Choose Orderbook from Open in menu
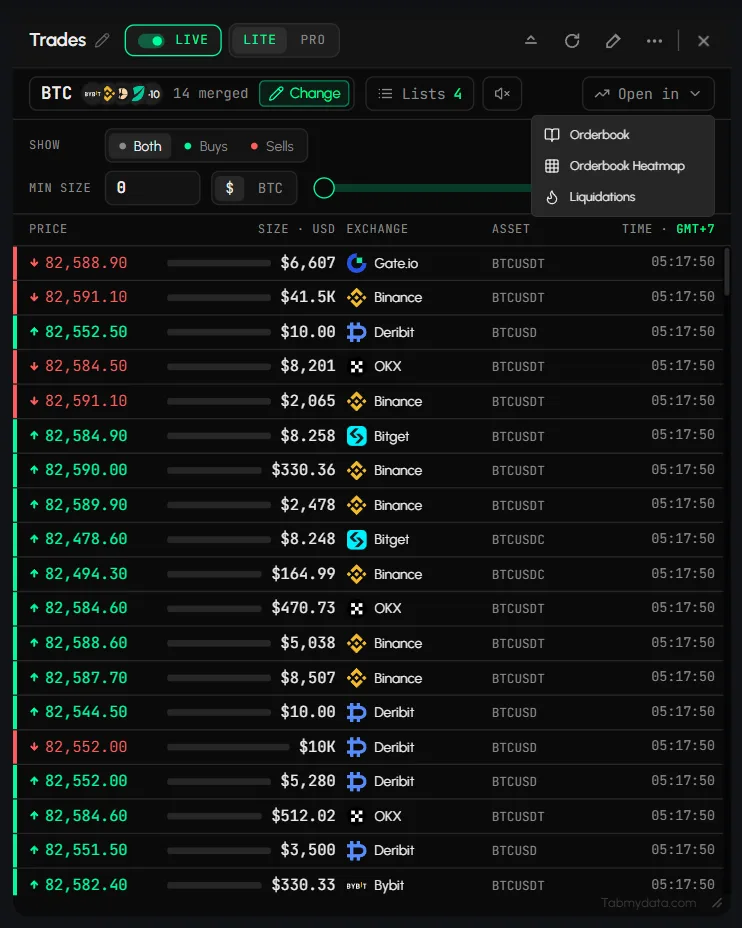The height and width of the screenshot is (928, 742). click(x=622, y=134)
